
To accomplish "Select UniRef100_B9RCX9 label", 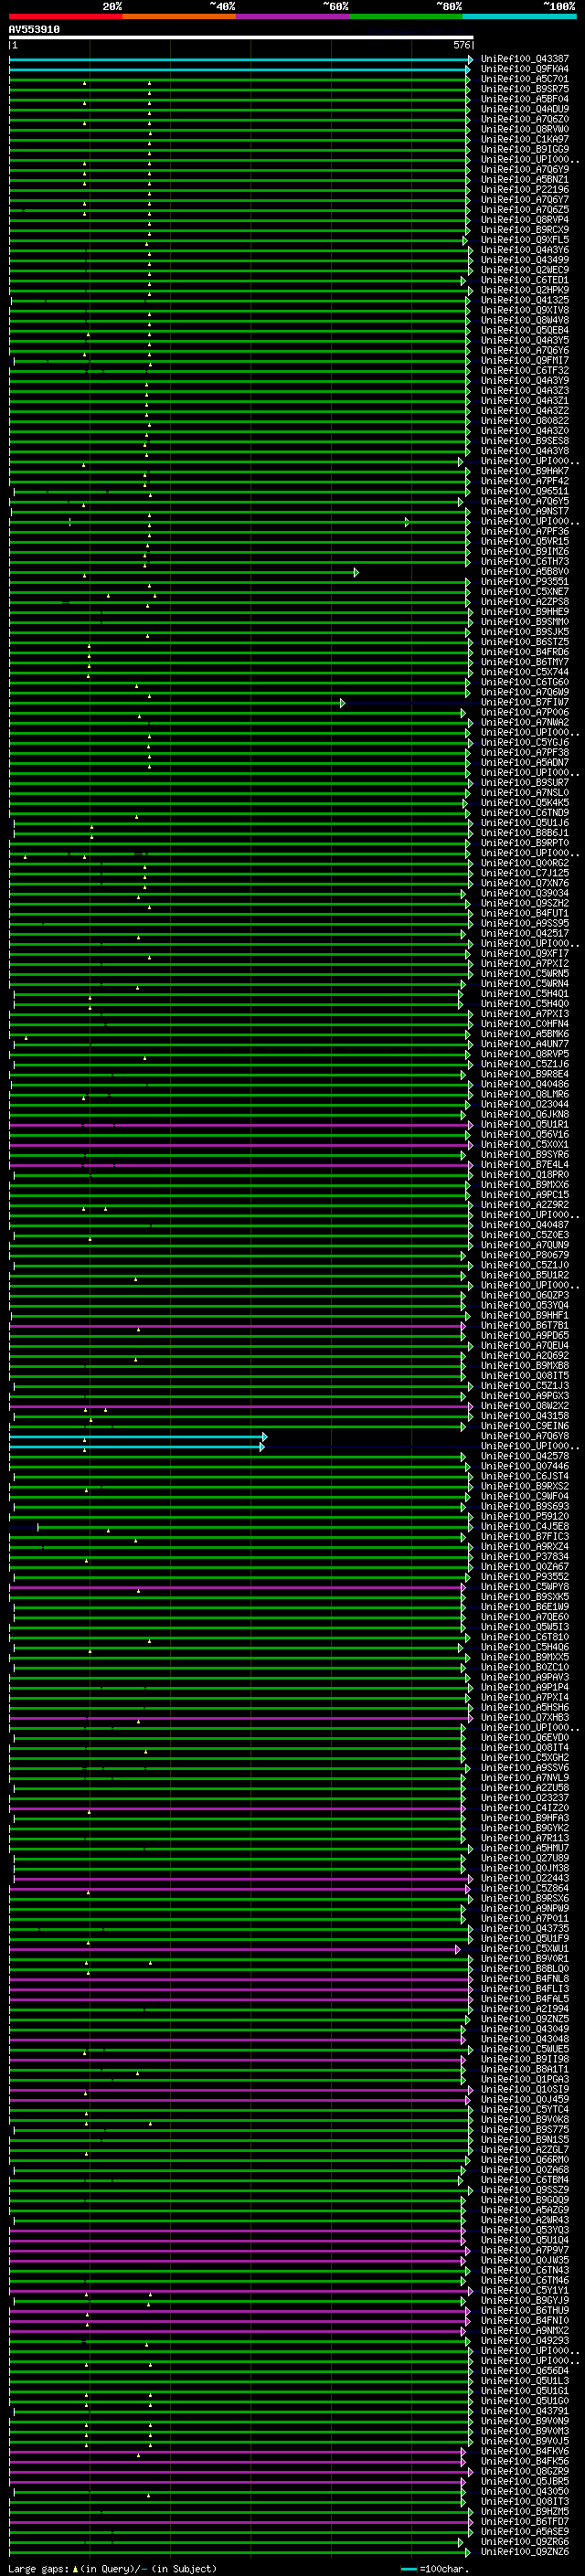I will pos(524,230).
